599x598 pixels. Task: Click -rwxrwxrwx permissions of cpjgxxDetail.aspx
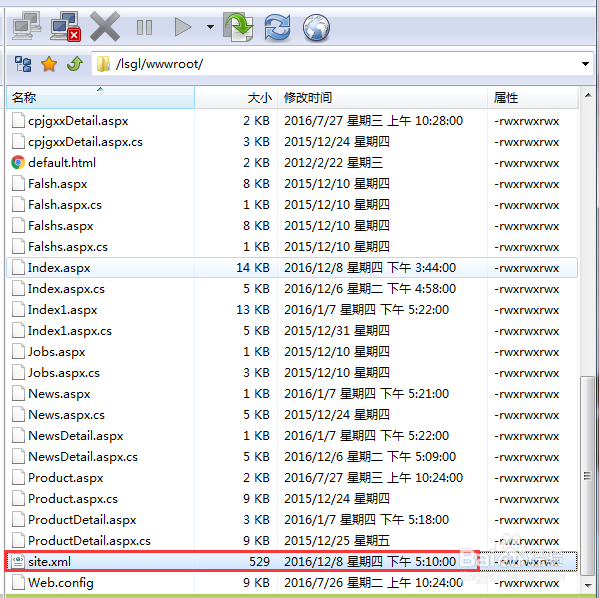[527, 122]
